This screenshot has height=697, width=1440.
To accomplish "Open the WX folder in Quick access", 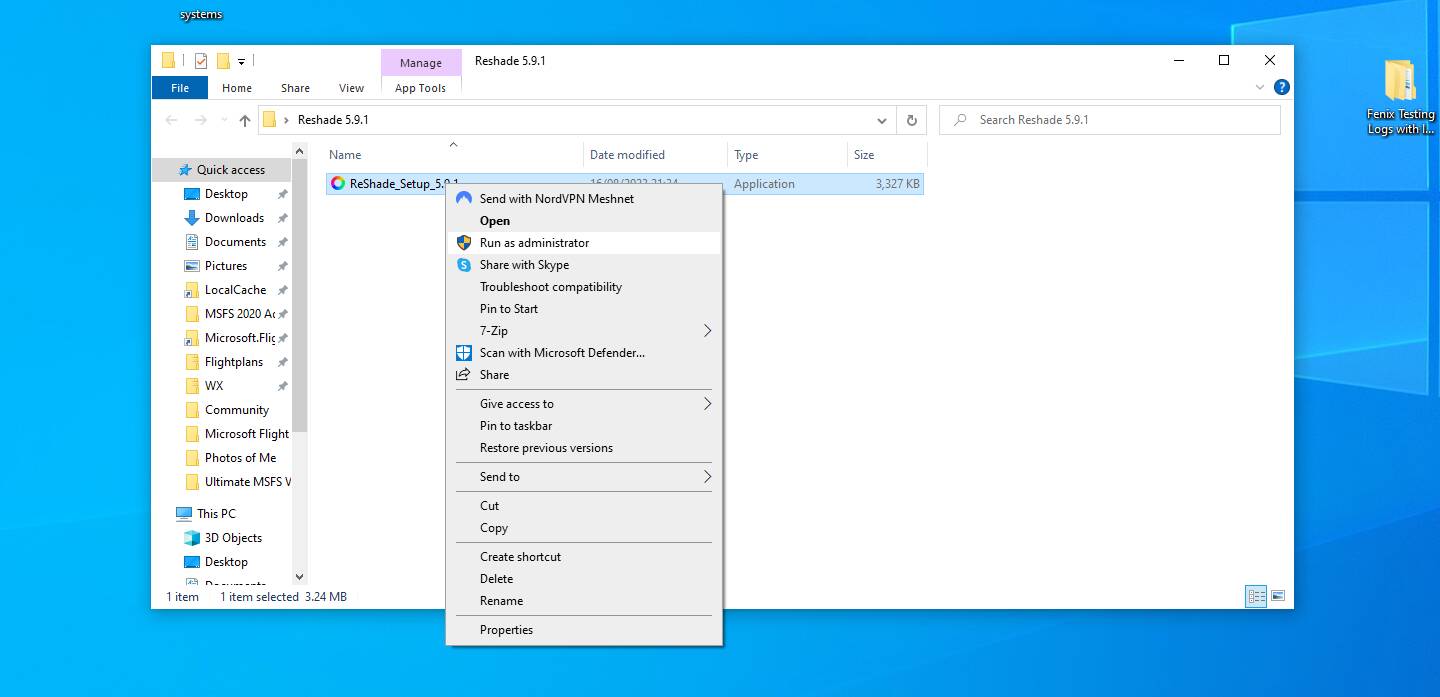I will tap(214, 386).
